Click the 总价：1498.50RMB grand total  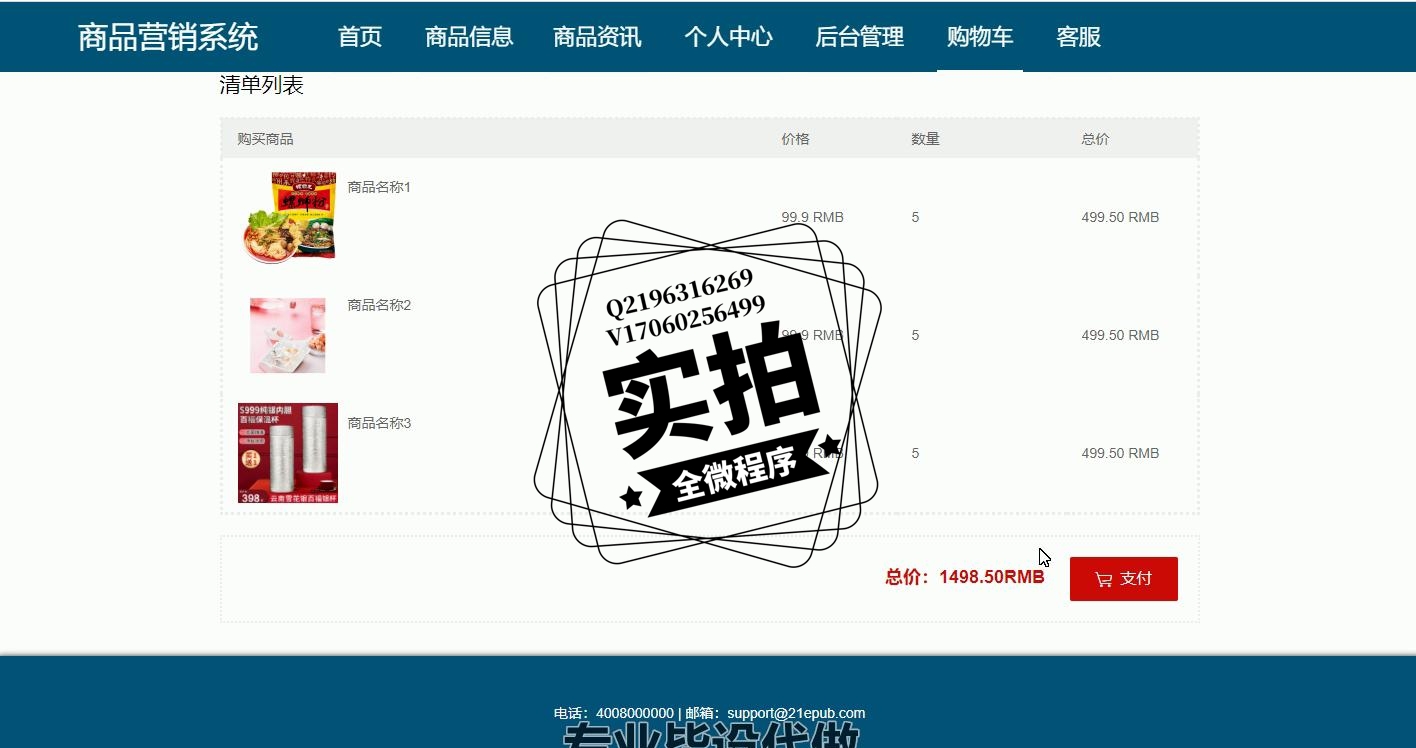[965, 577]
